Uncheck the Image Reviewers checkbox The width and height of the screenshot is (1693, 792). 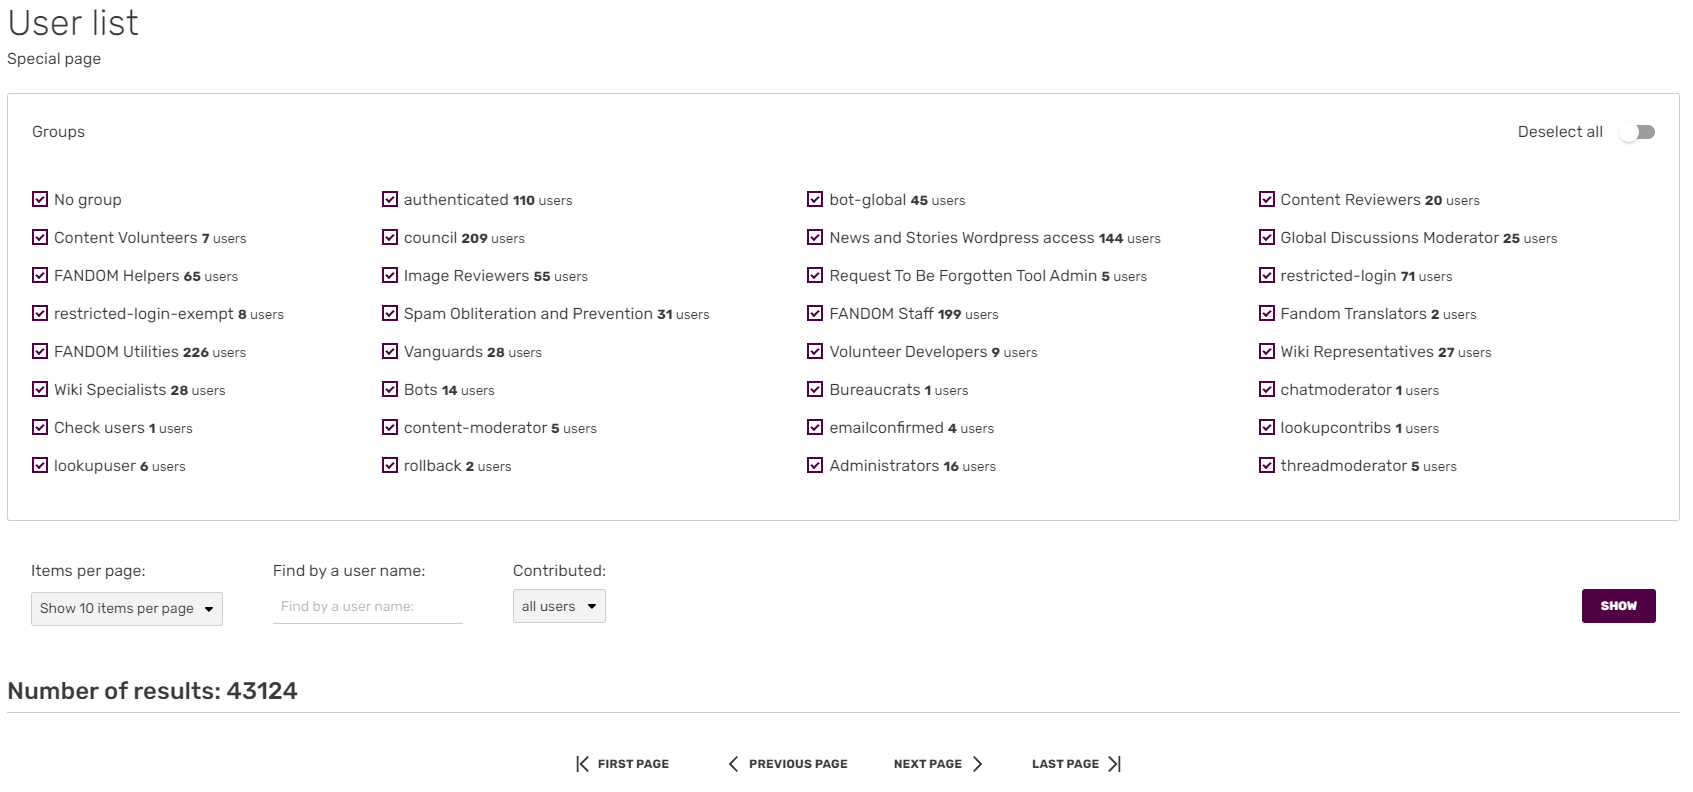click(x=390, y=275)
